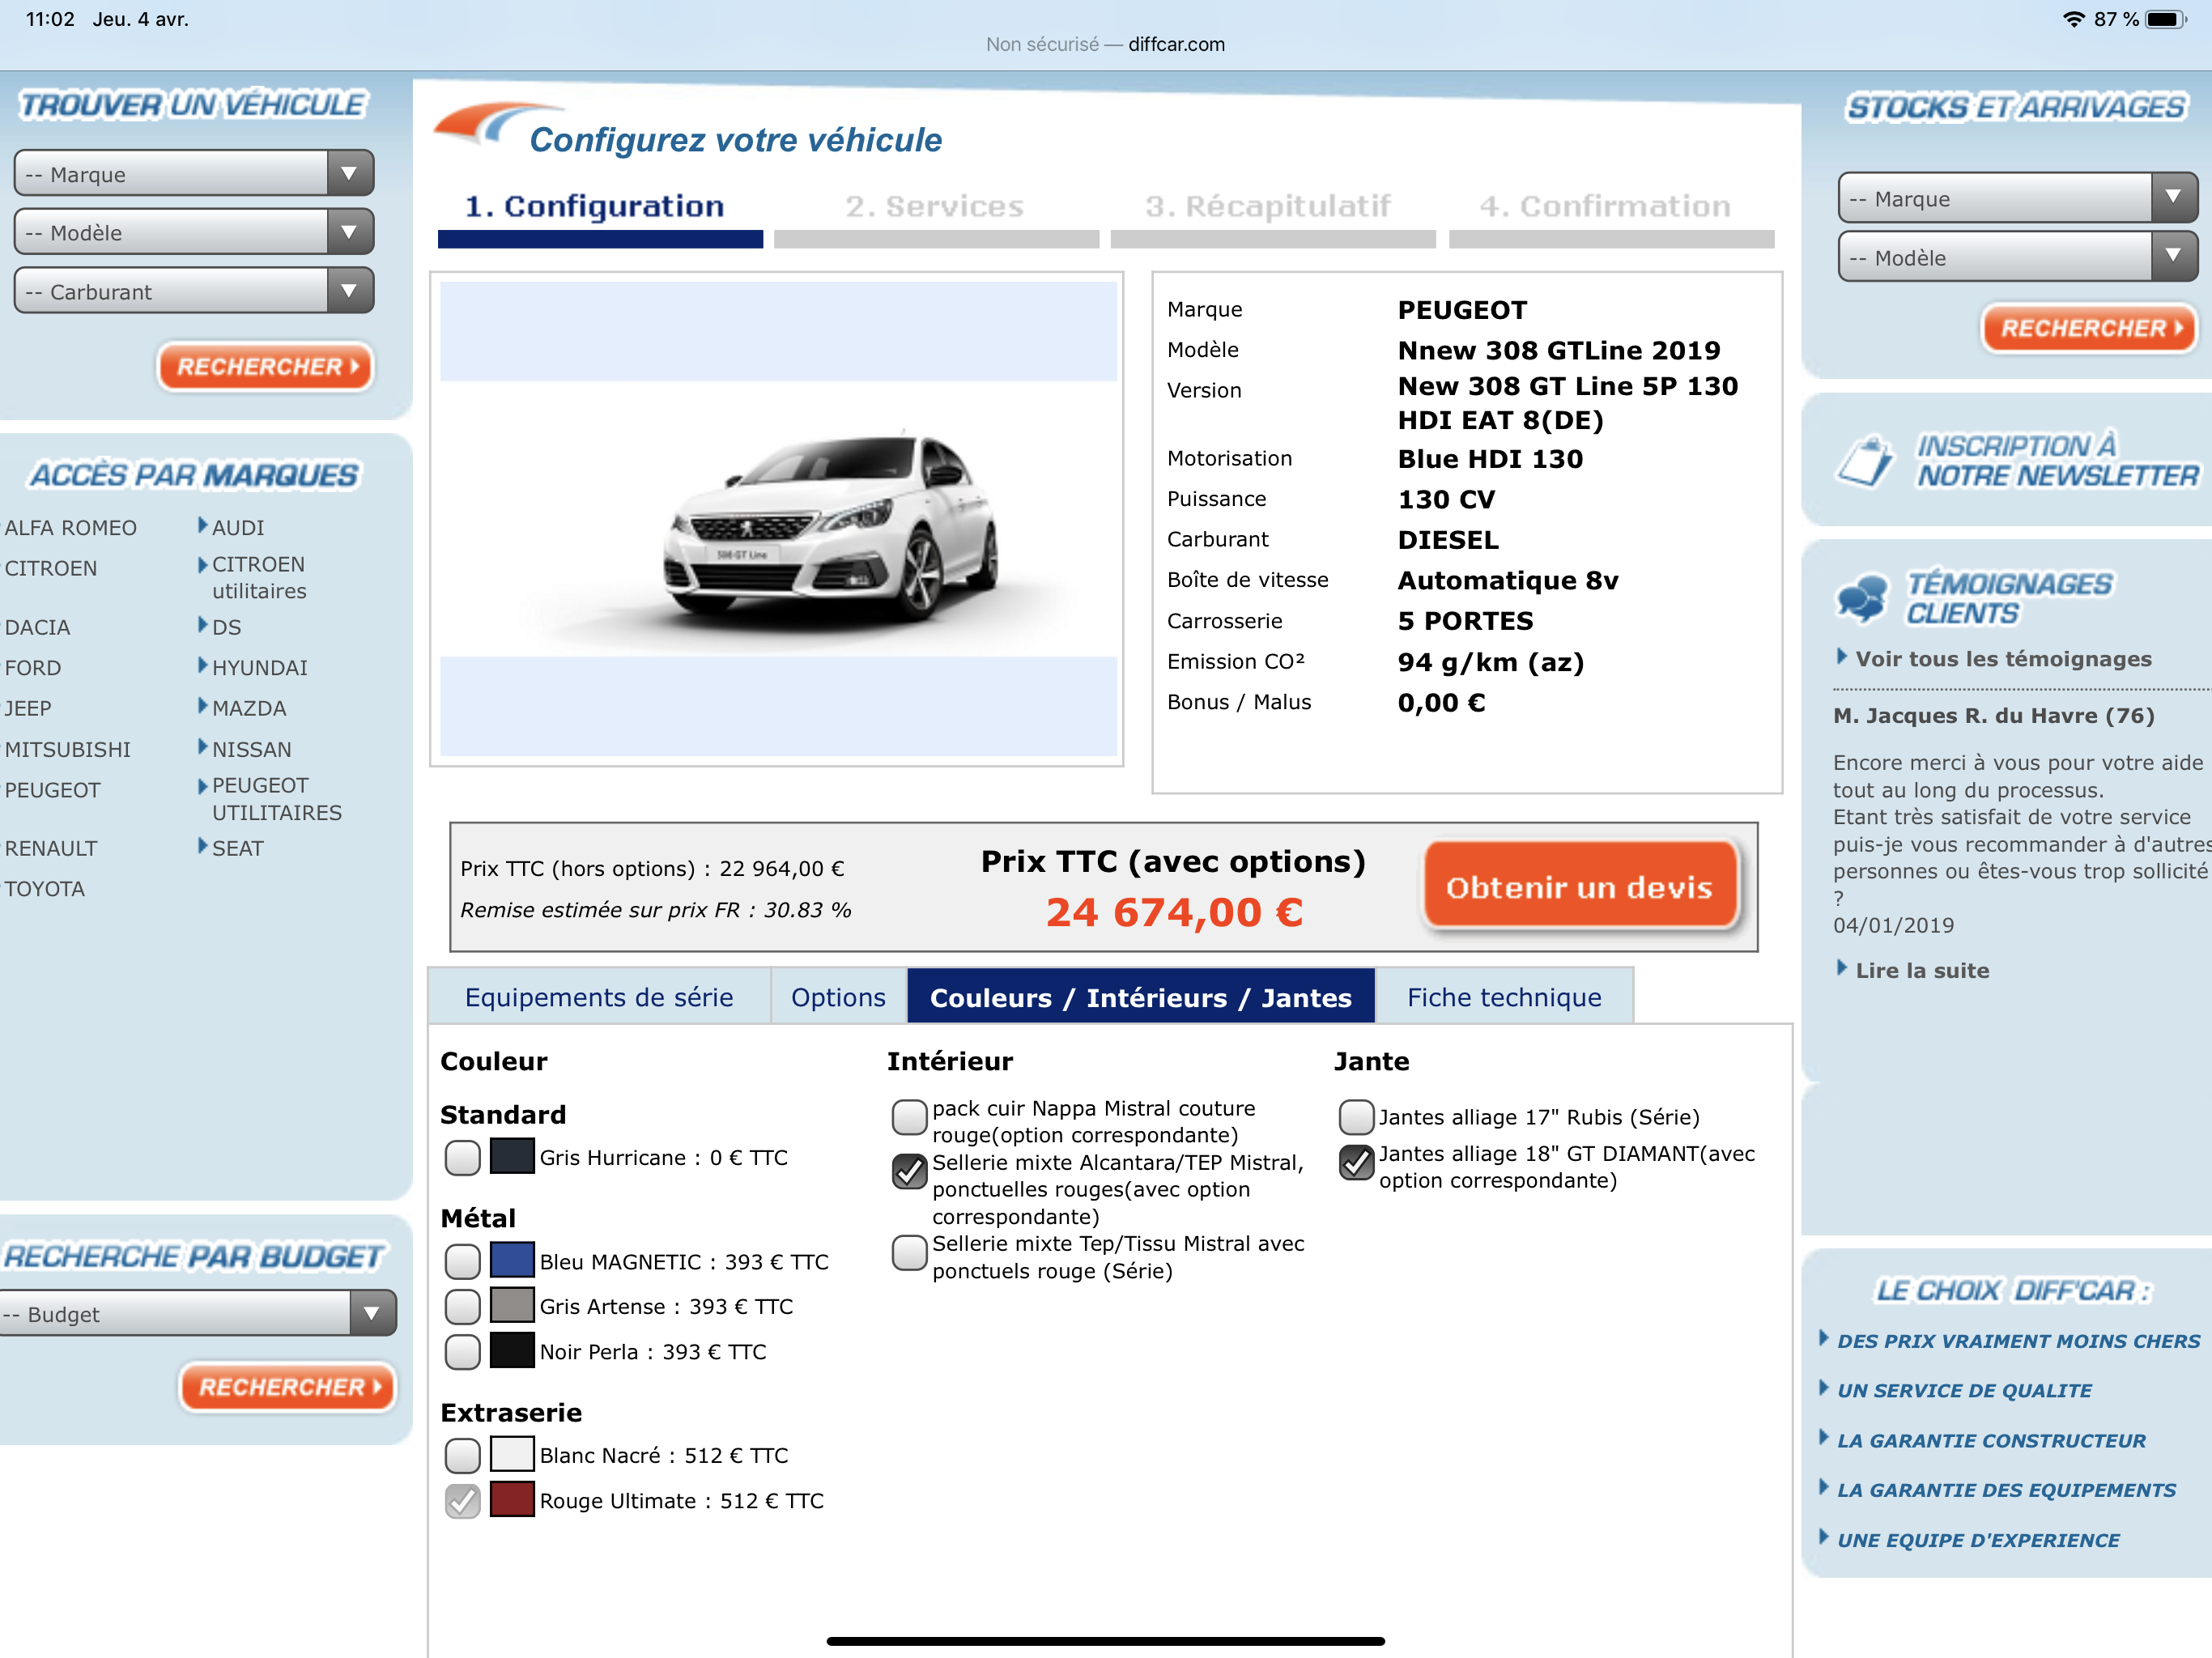Click Rechercher in Stocks et Arrivages
This screenshot has width=2212, height=1658.
tap(2089, 328)
